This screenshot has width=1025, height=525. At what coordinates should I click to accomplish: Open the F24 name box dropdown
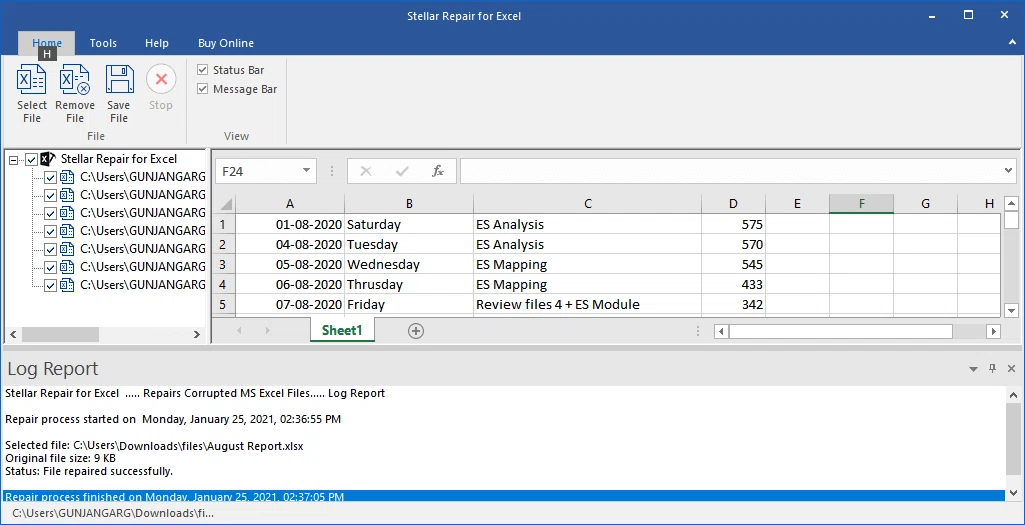point(306,171)
